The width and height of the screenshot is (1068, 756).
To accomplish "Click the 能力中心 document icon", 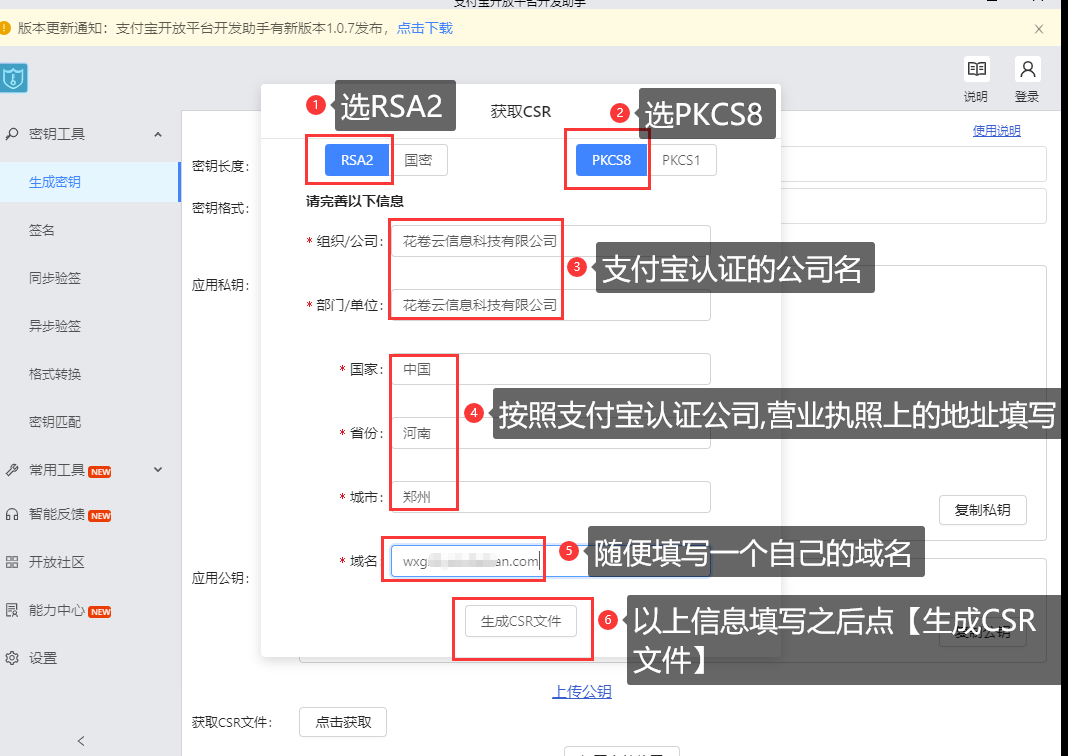I will click(12, 610).
